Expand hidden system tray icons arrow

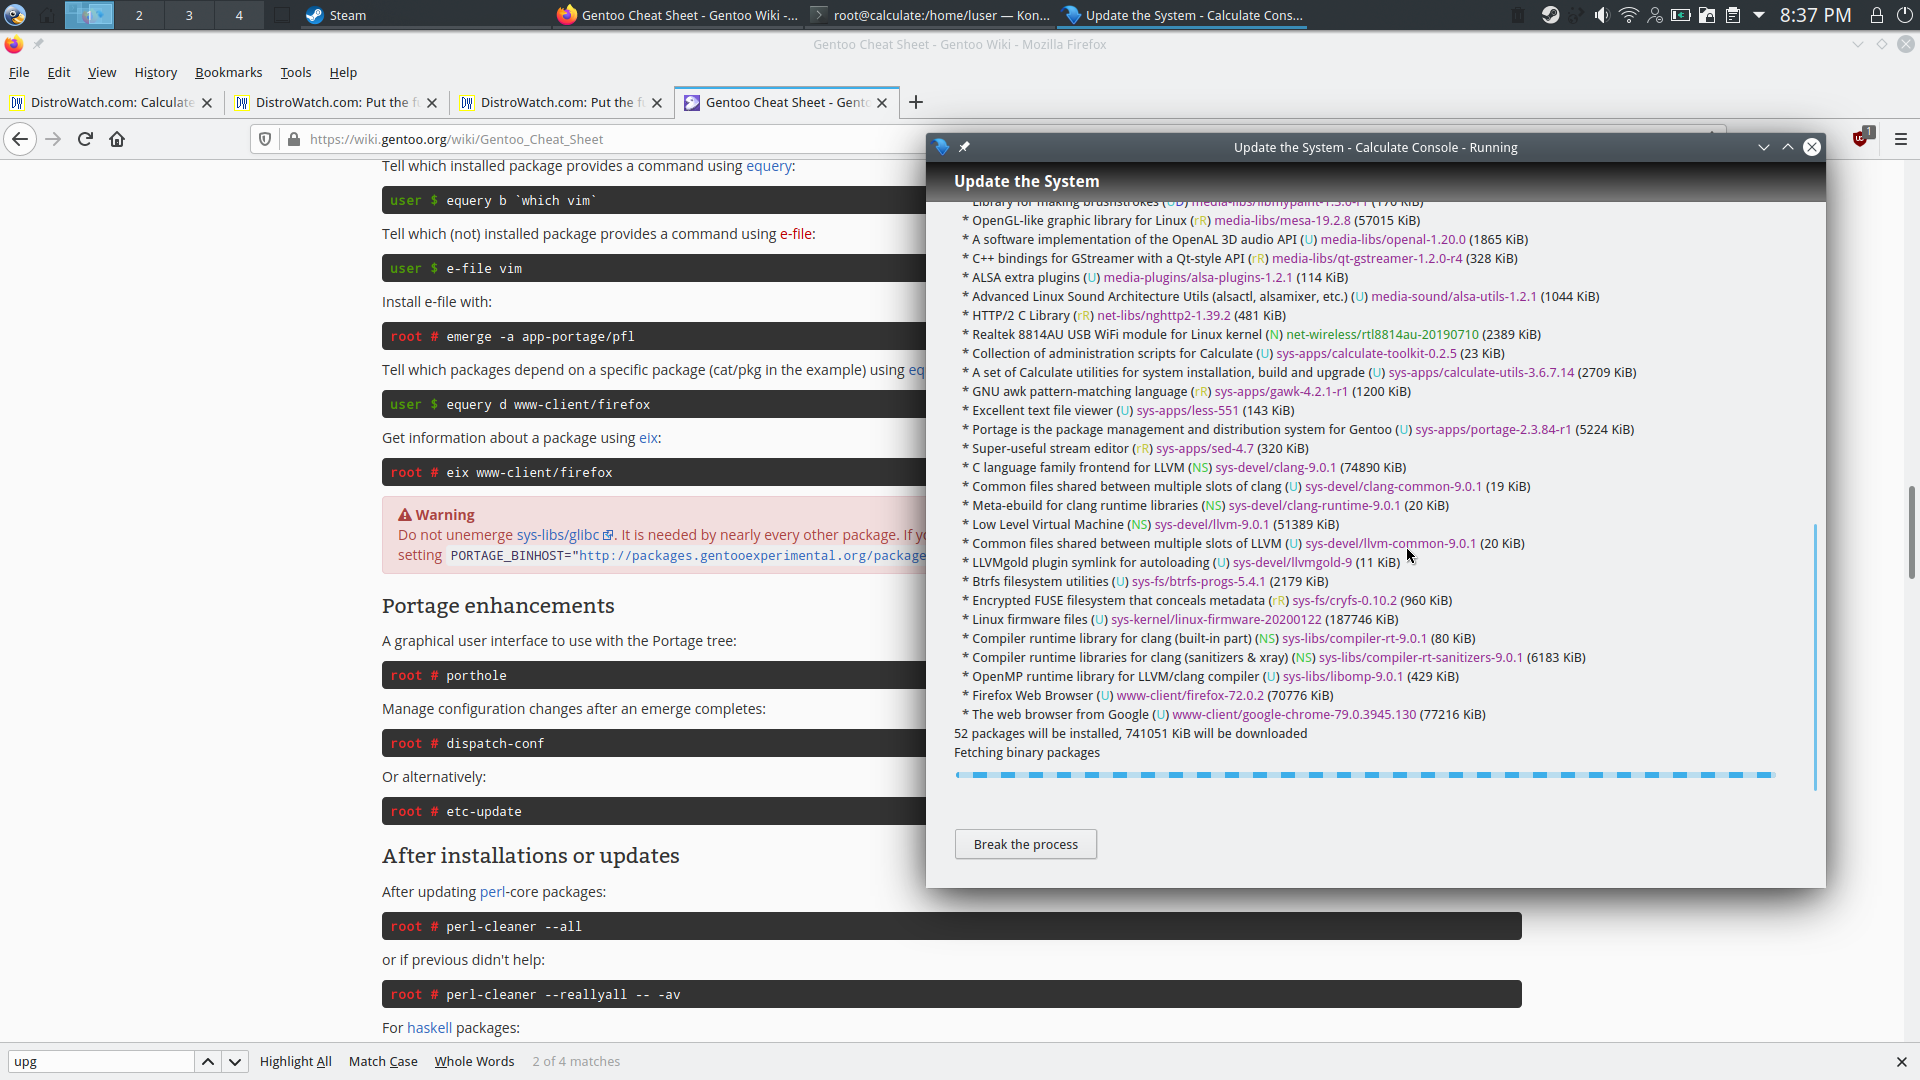point(1759,15)
